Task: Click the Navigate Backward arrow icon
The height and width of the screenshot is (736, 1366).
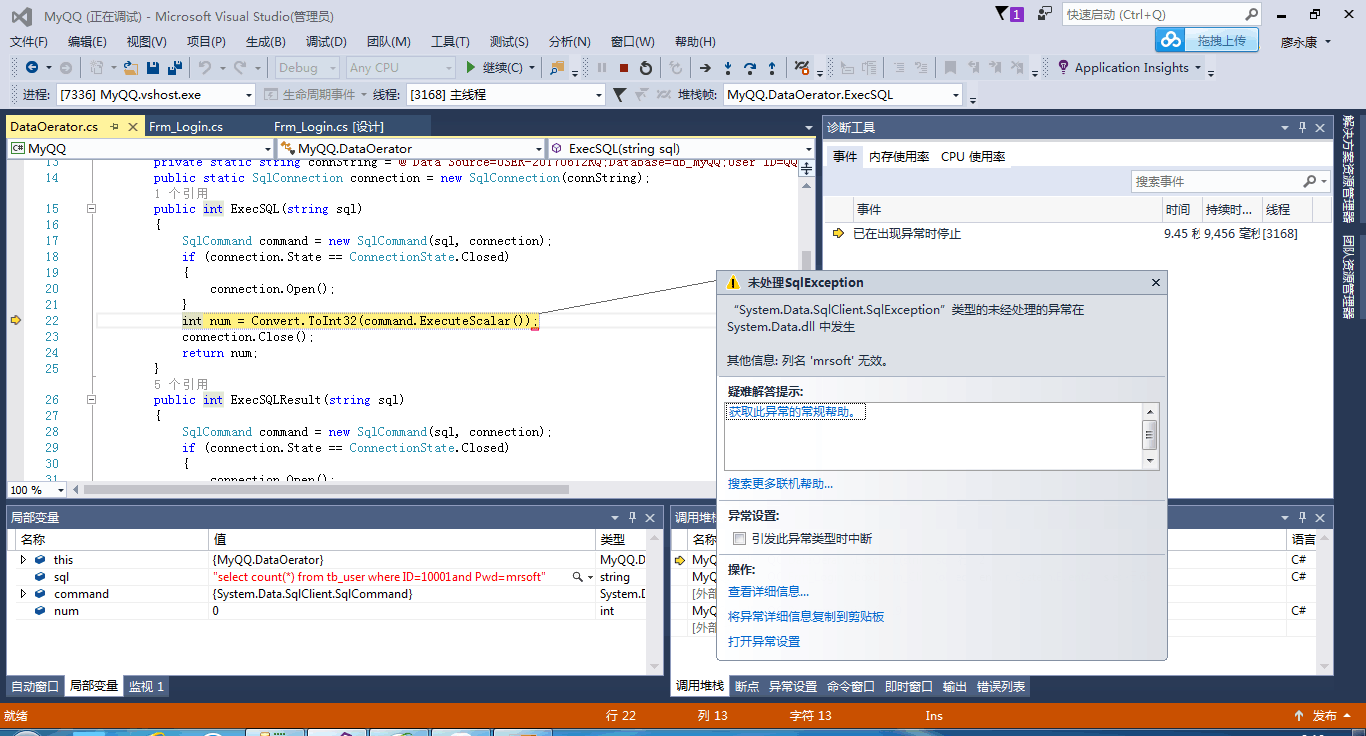Action: coord(32,68)
